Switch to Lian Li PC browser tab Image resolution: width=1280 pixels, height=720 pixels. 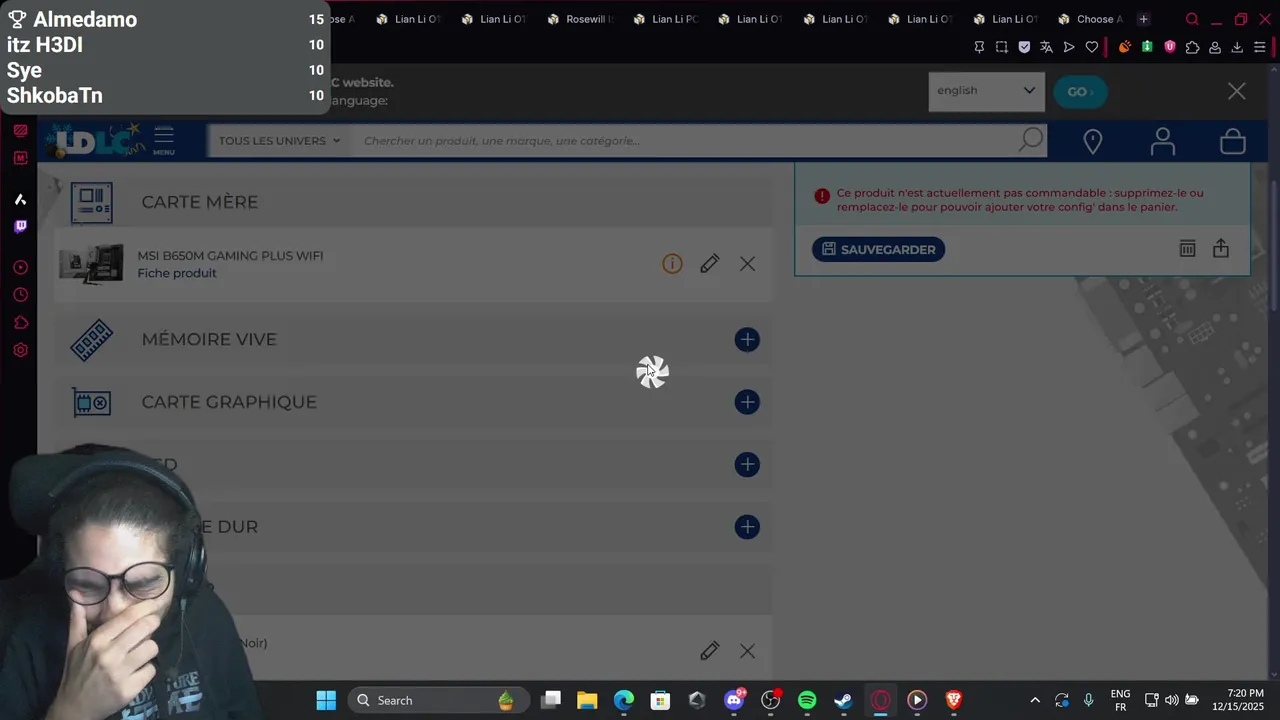(x=665, y=19)
